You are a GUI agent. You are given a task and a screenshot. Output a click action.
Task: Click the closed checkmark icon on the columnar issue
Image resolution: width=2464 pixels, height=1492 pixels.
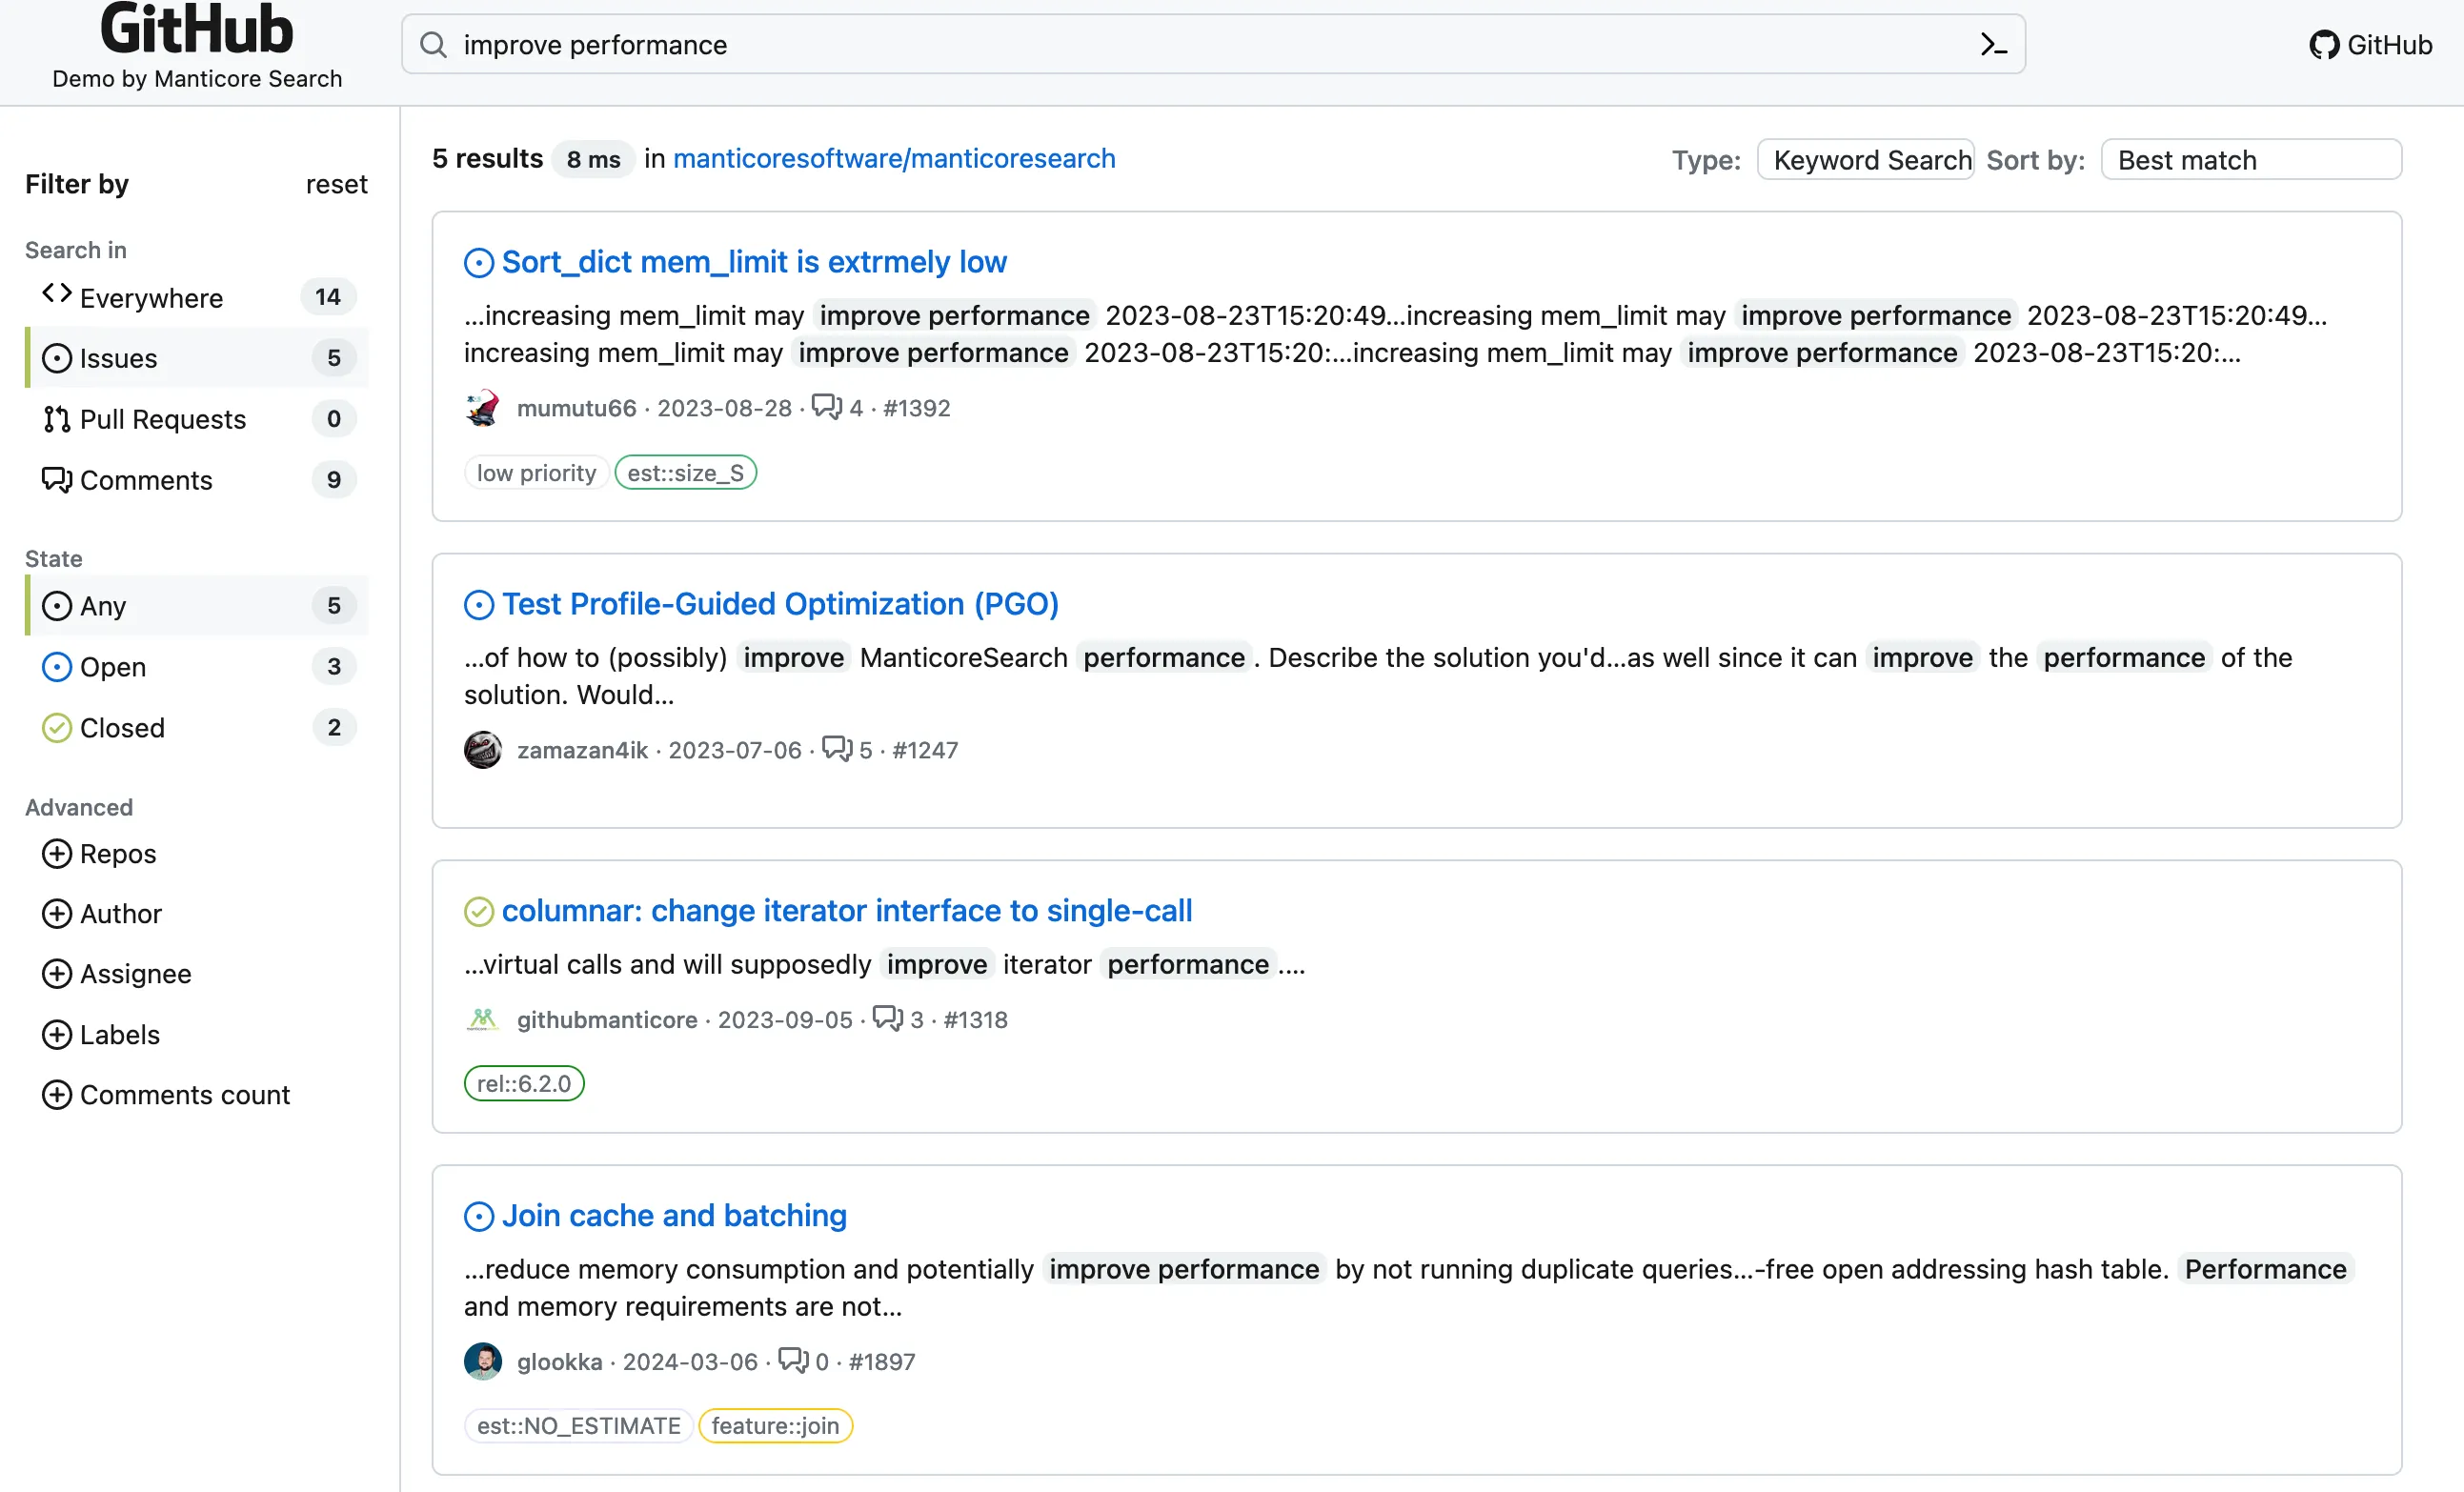coord(480,911)
